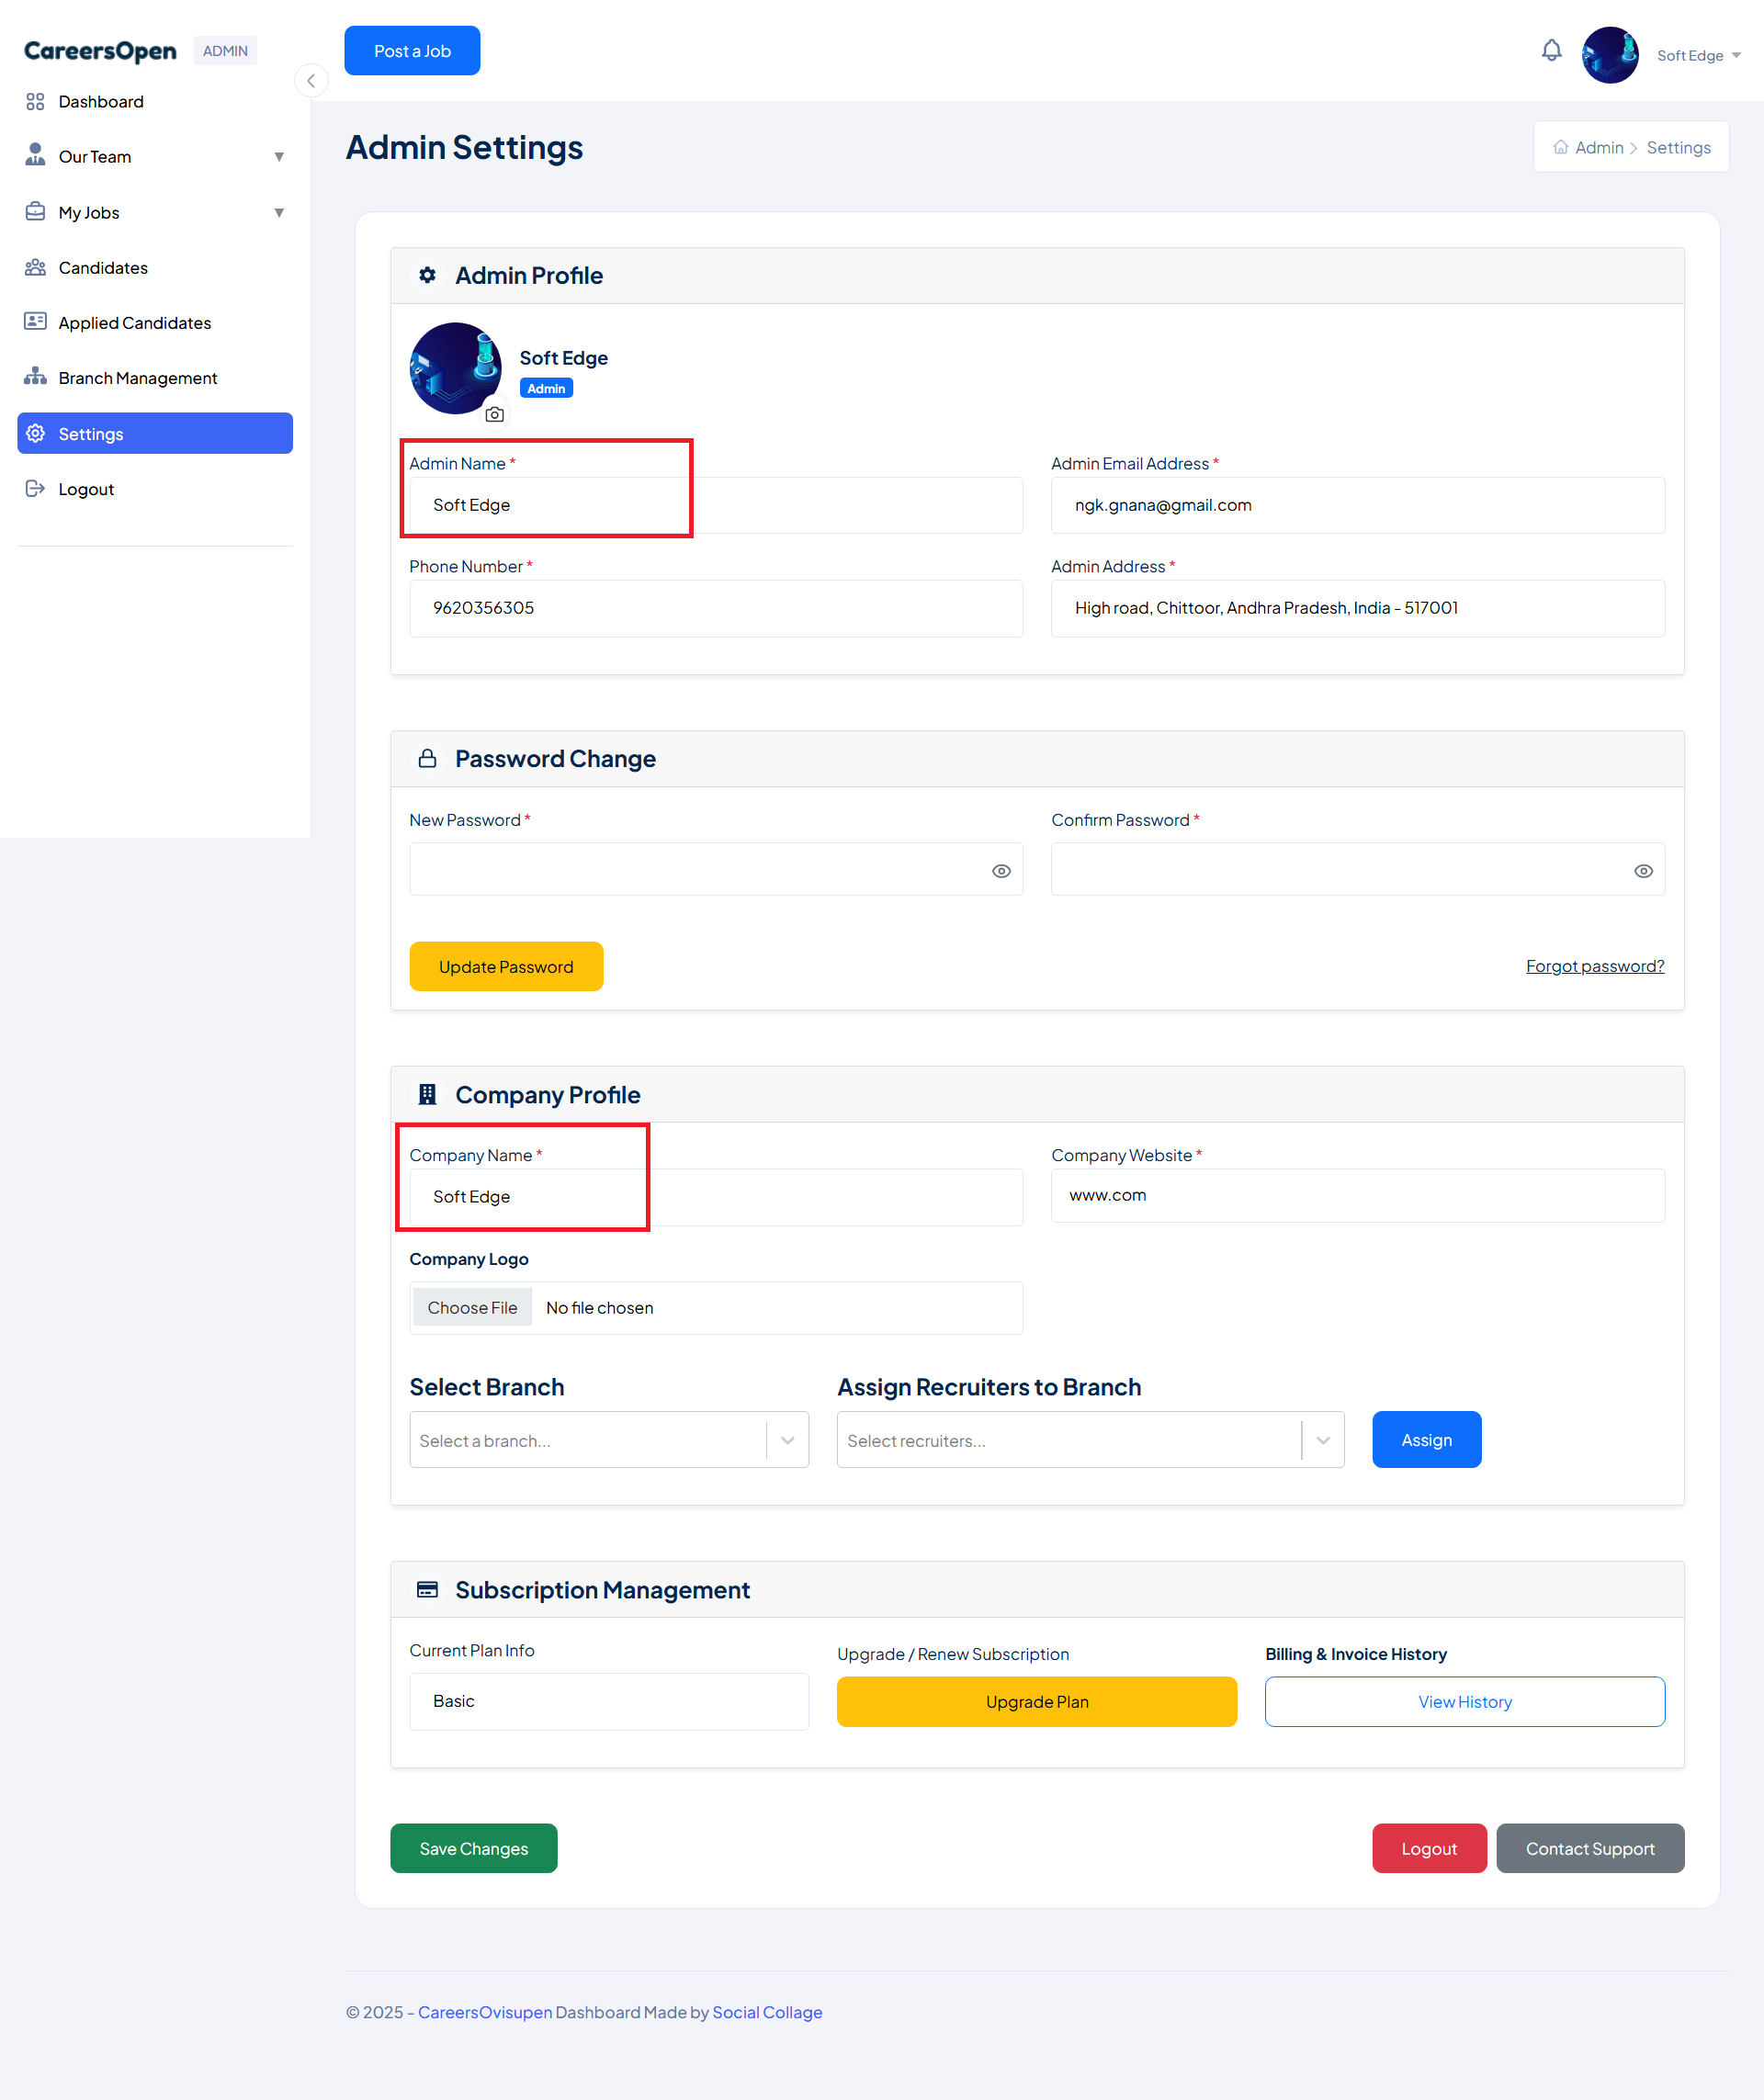Click the notification bell icon
The height and width of the screenshot is (2100, 1764).
[x=1551, y=51]
